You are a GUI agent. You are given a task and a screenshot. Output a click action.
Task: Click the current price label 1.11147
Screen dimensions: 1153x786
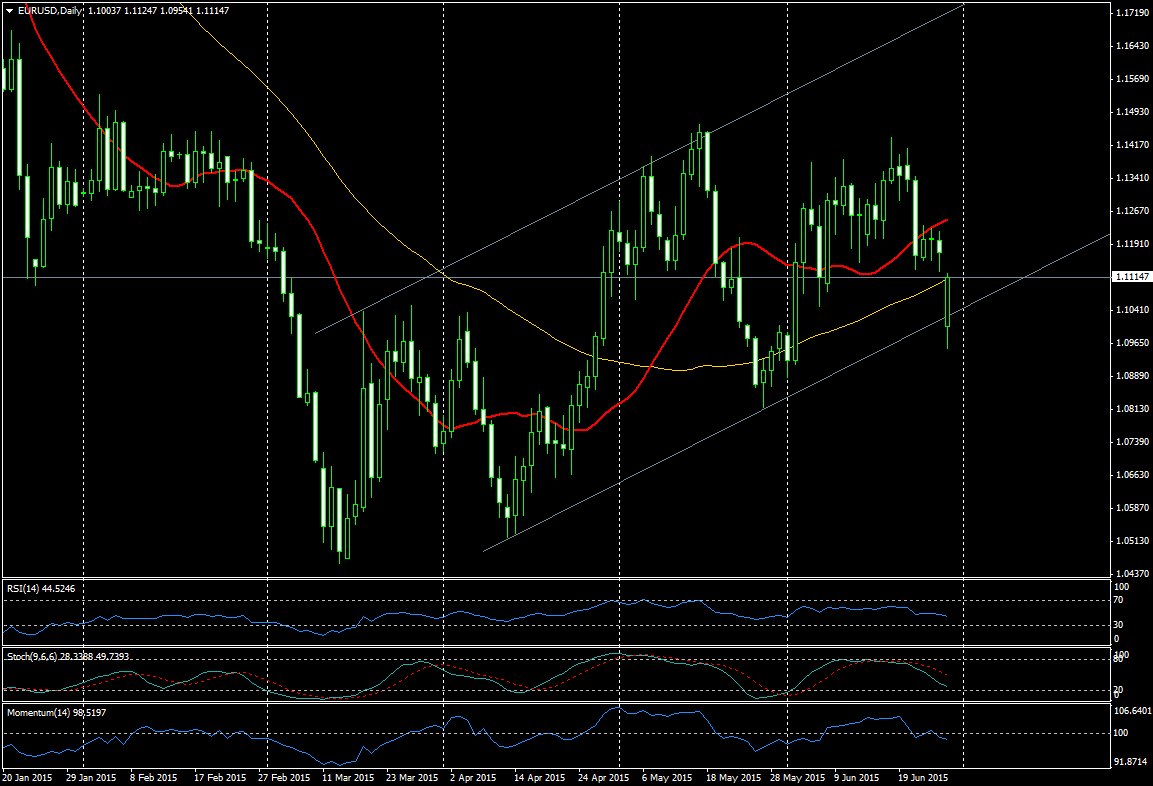pyautogui.click(x=1132, y=277)
